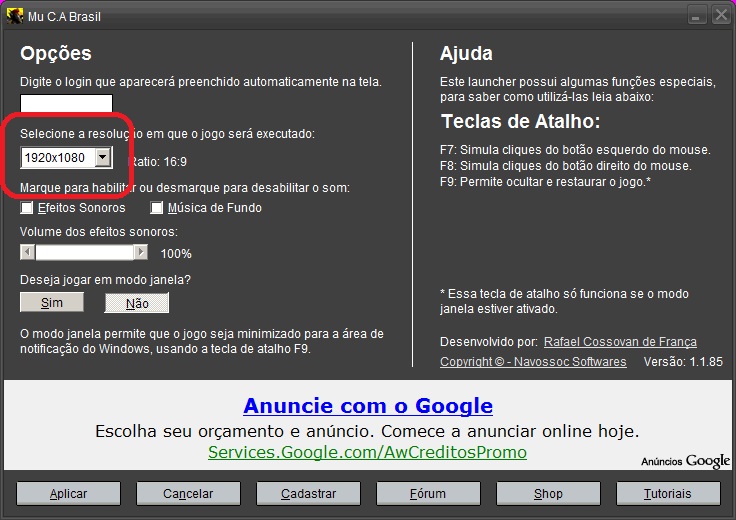Select Não for window mode

[x=137, y=302]
